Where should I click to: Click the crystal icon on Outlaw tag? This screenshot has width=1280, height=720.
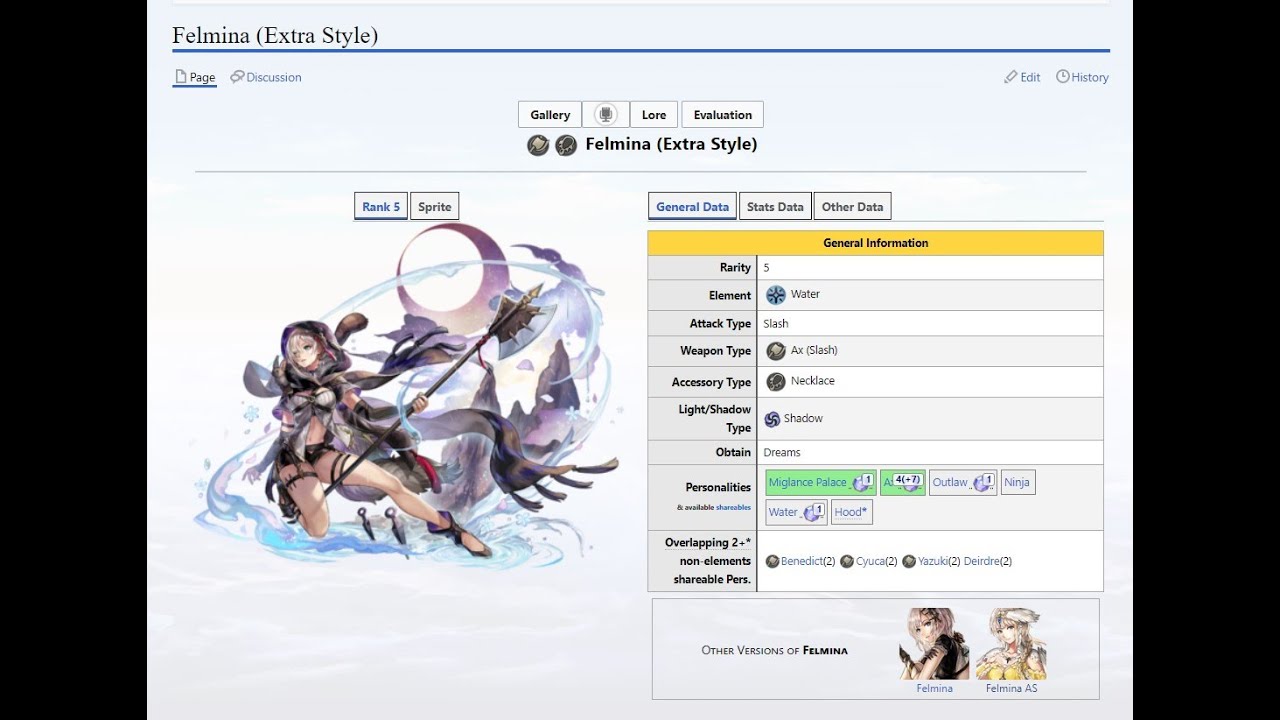click(x=982, y=483)
